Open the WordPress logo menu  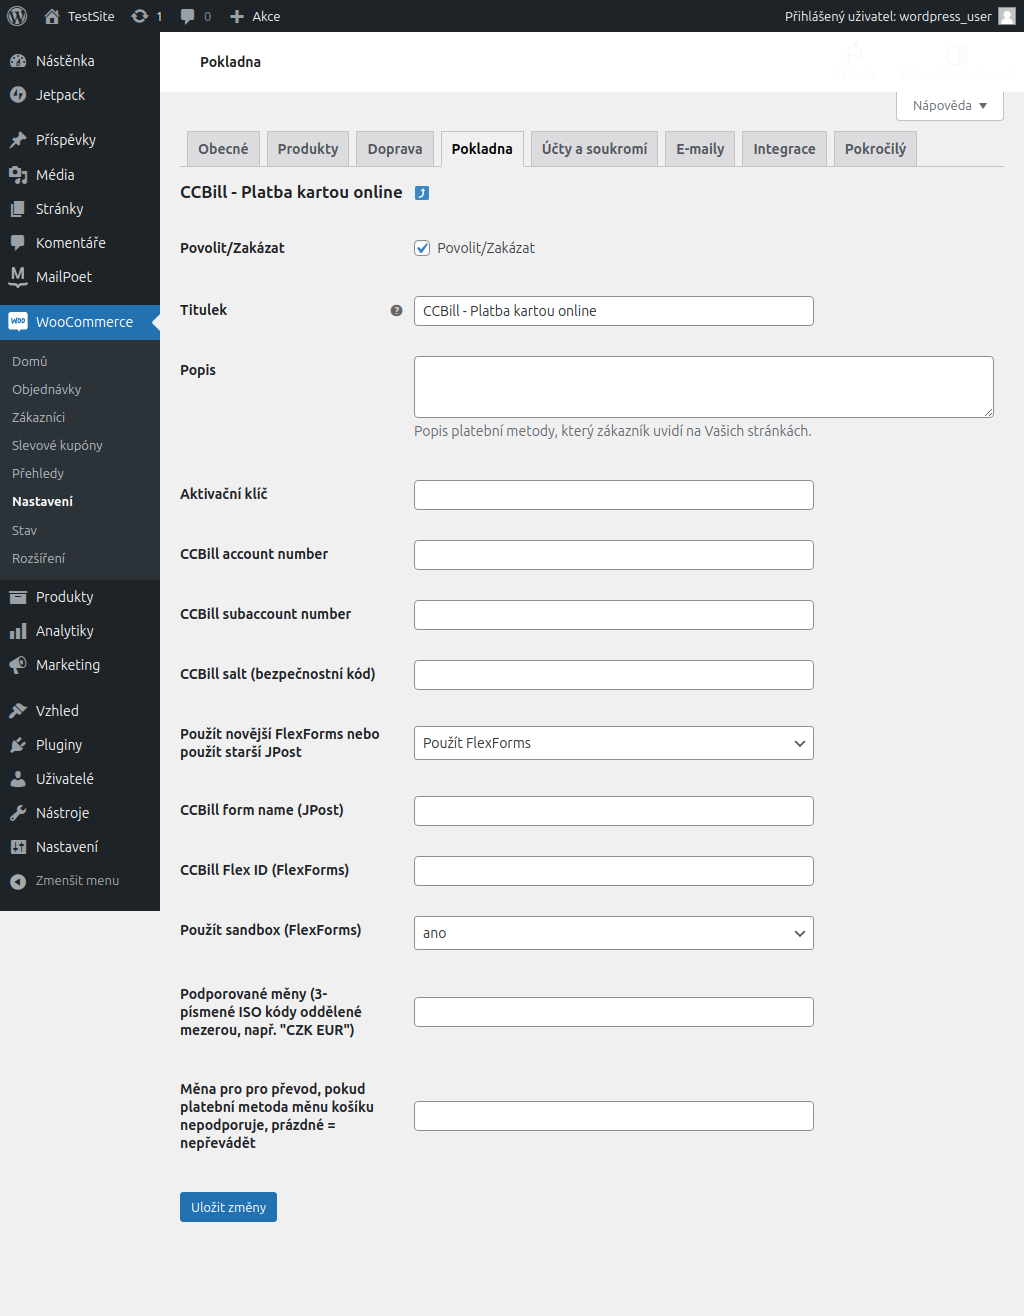[17, 16]
